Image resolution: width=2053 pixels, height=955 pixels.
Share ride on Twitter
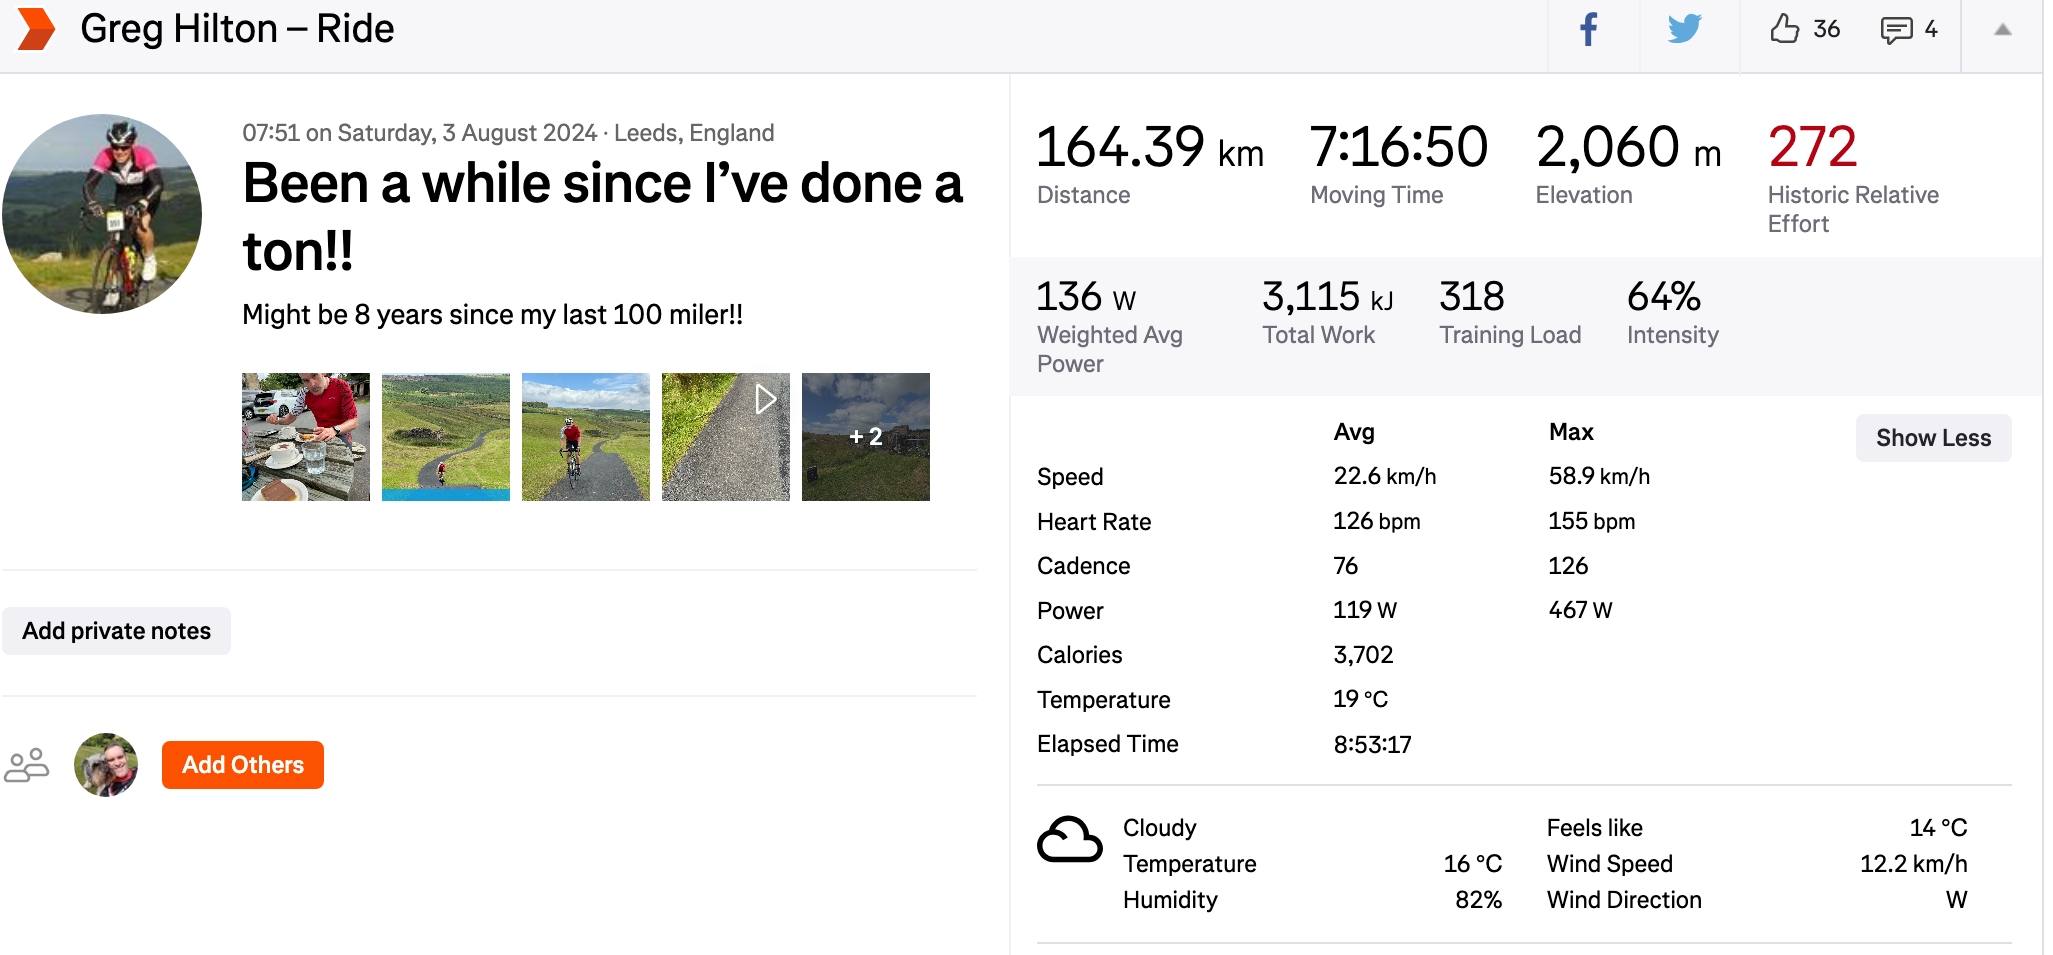[1684, 29]
